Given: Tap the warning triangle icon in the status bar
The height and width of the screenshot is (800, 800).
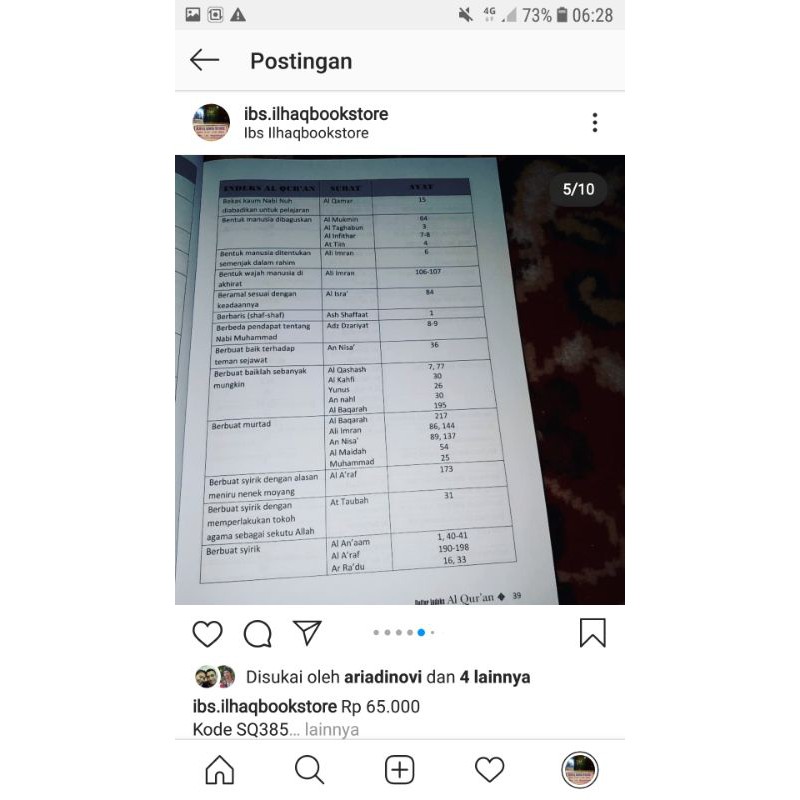Looking at the screenshot, I should click(x=238, y=15).
